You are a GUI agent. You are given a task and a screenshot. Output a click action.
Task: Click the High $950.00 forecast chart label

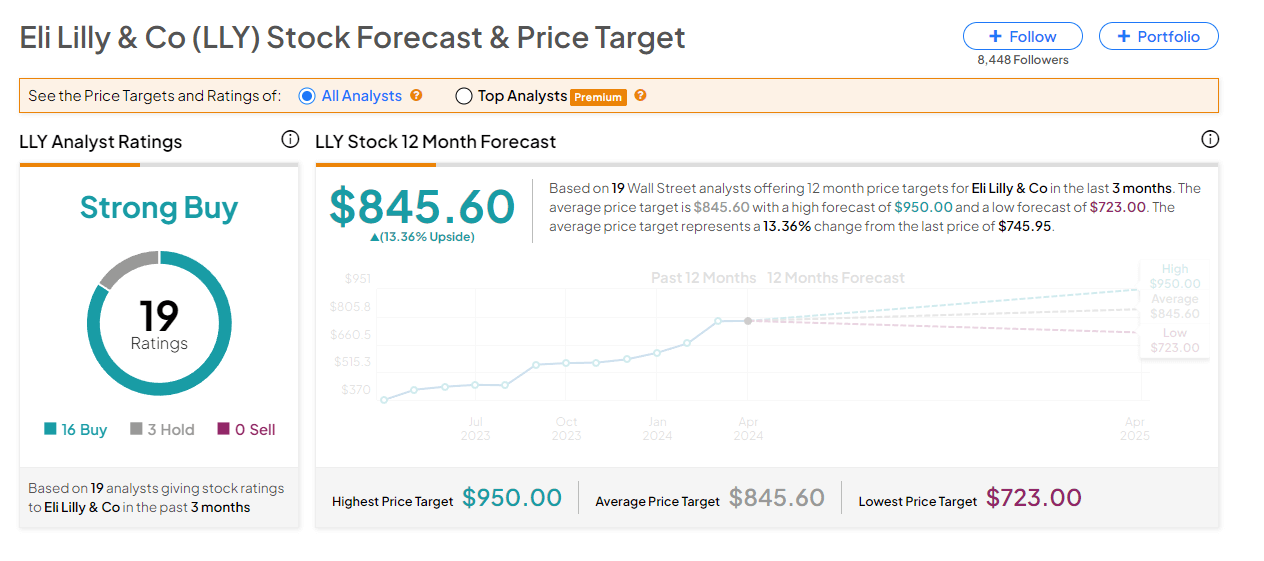pos(1174,276)
